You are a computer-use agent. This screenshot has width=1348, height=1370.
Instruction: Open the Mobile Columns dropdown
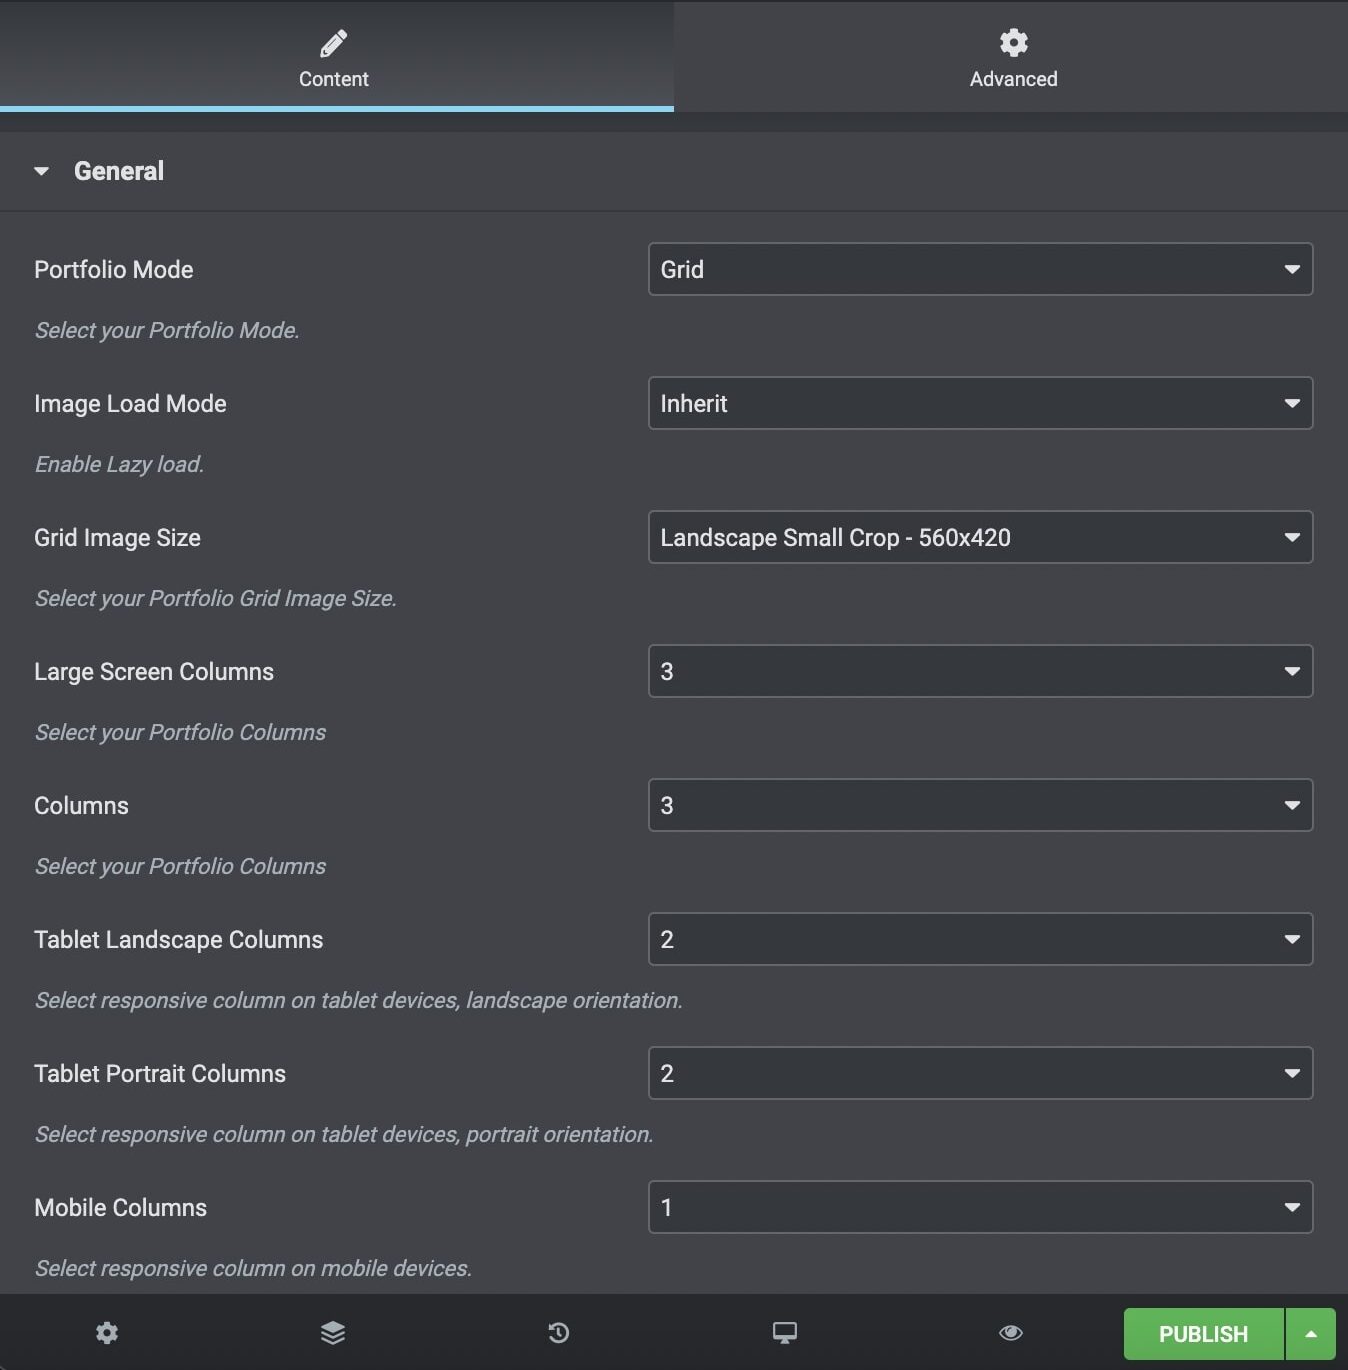click(980, 1207)
